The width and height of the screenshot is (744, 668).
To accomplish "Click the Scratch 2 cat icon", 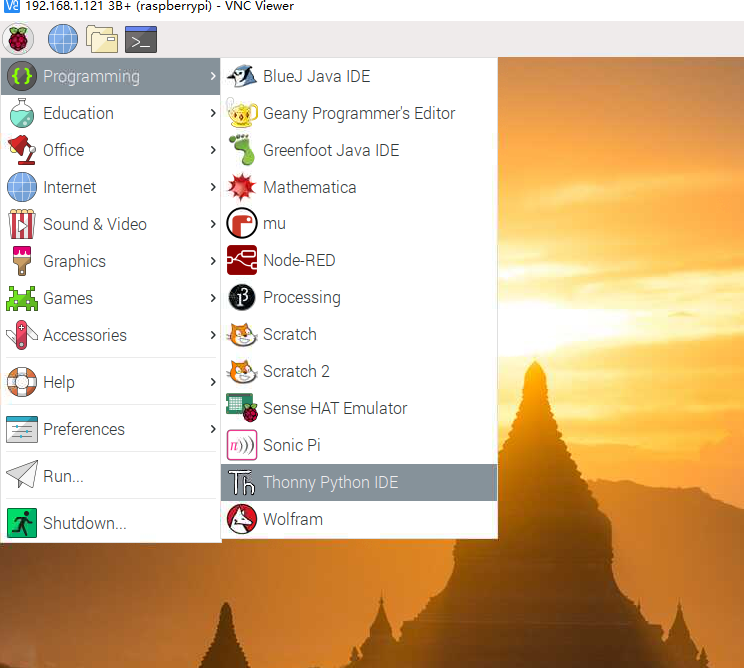I will (242, 371).
